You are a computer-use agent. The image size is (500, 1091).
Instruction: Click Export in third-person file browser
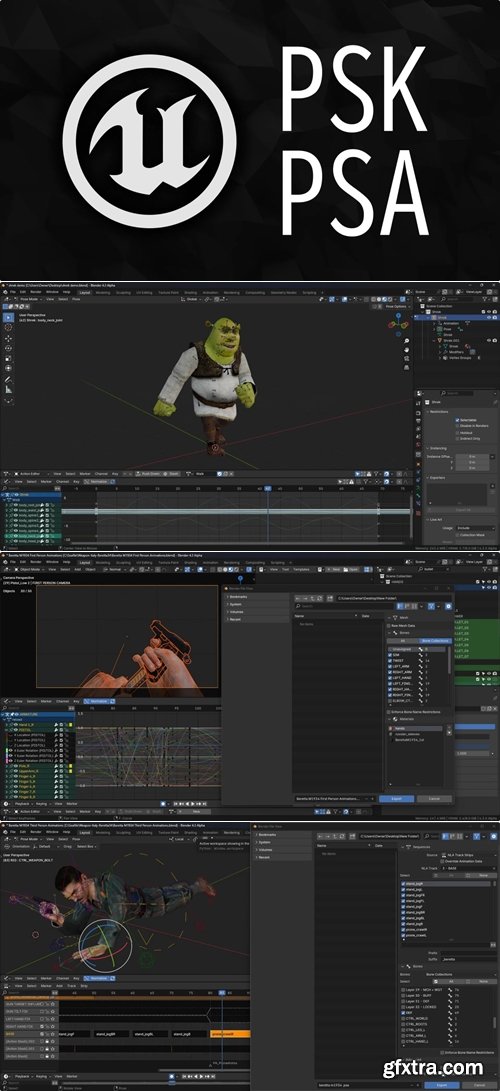coord(442,1084)
